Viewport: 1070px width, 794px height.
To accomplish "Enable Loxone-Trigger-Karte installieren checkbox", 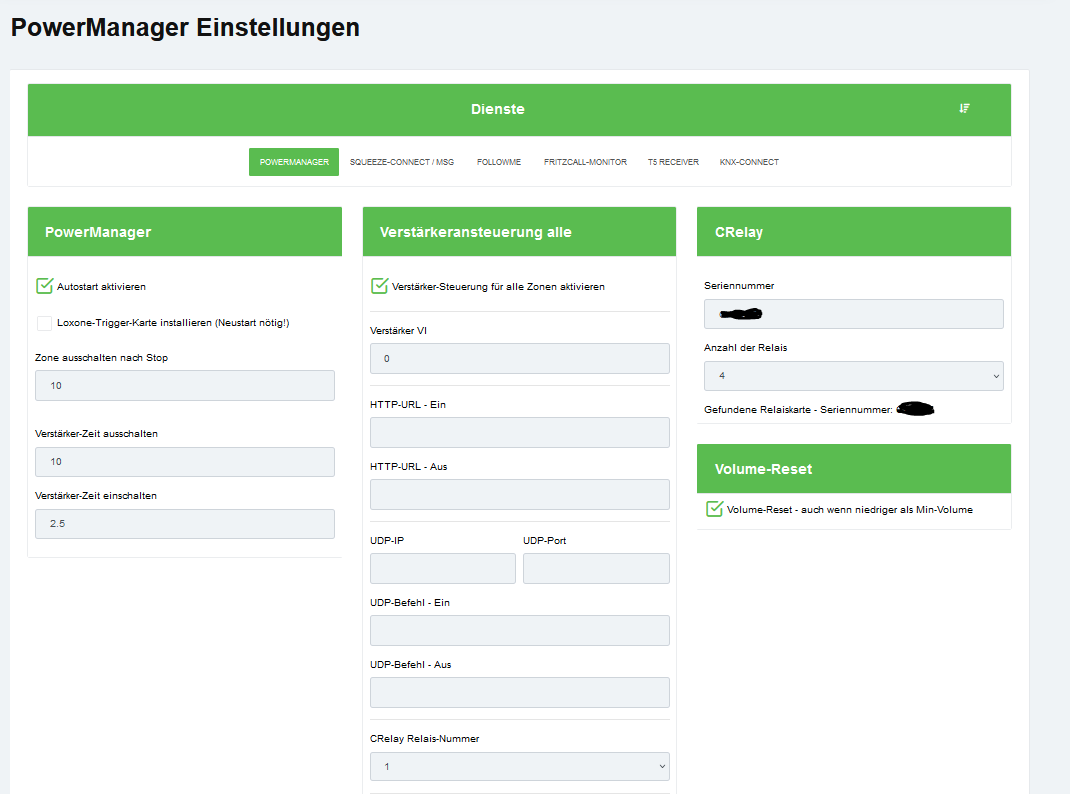I will [44, 323].
